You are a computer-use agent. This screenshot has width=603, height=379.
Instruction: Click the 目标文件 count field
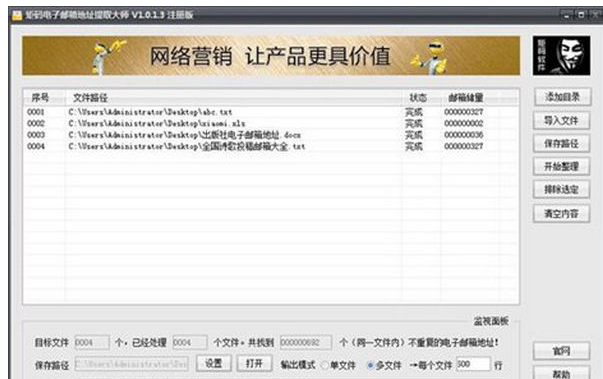click(92, 342)
